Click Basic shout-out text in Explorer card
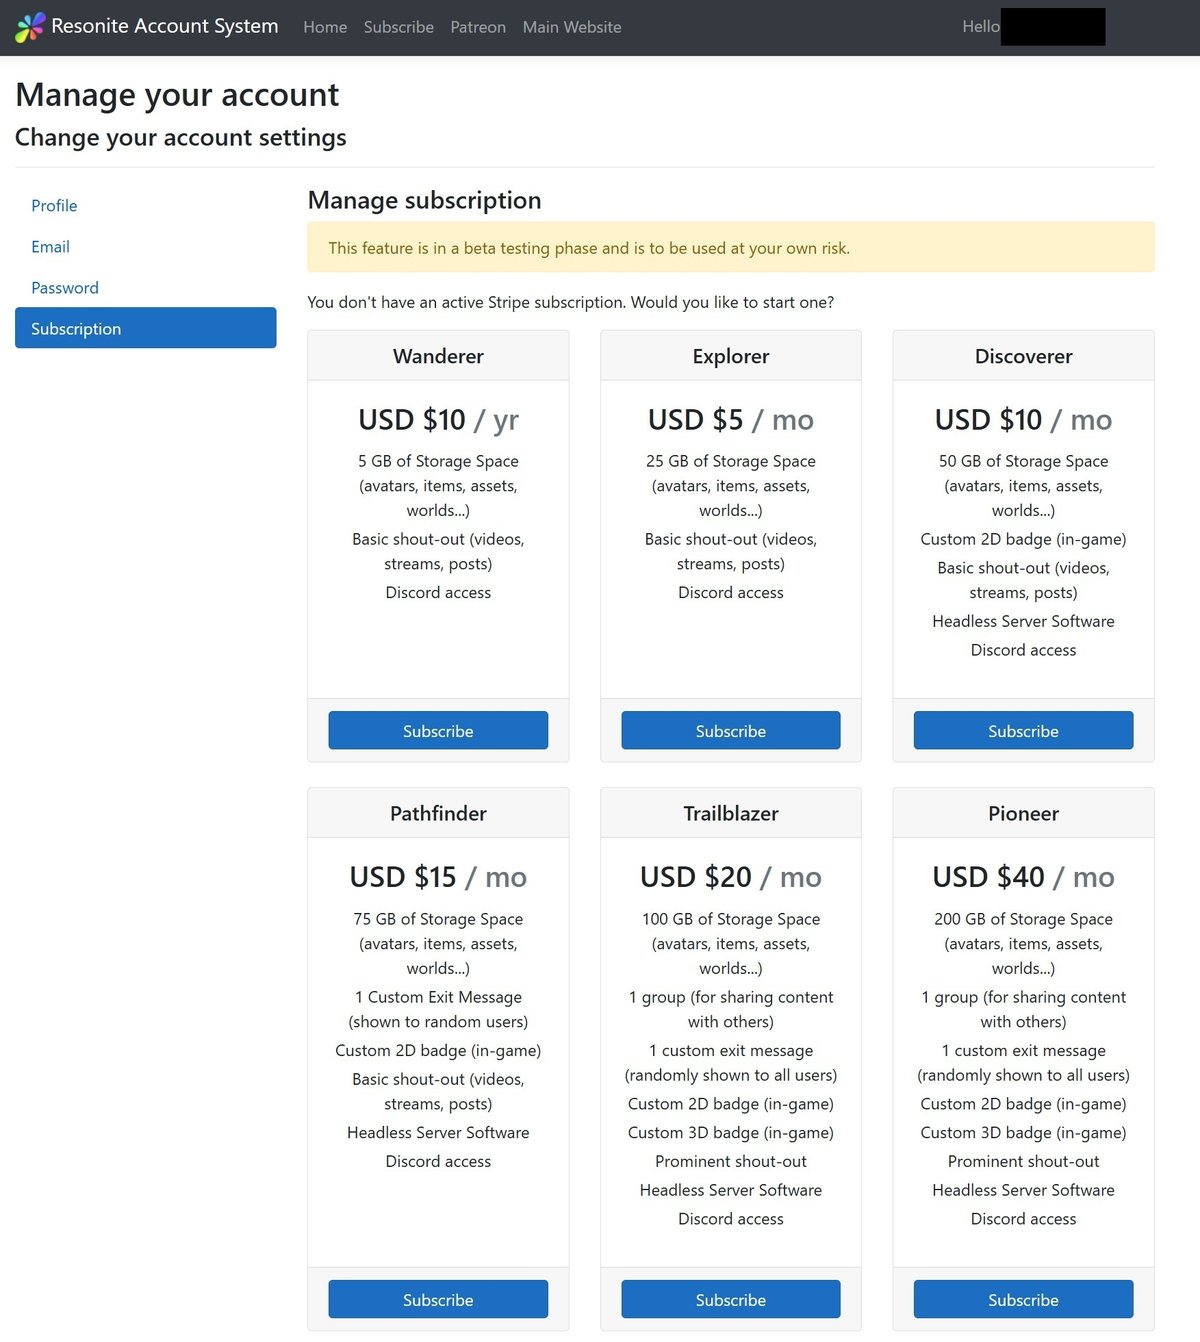 coord(731,552)
